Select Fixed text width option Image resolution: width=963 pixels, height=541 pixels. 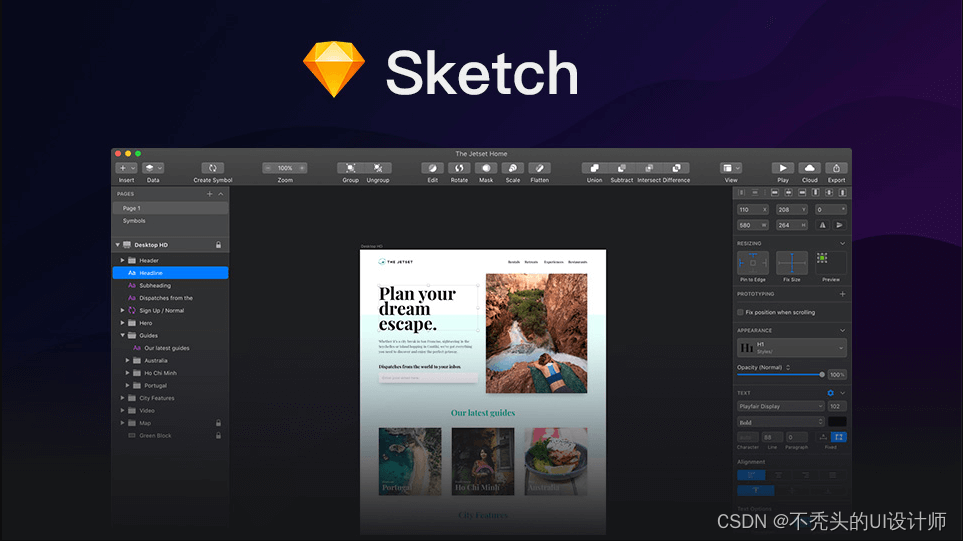tap(839, 437)
